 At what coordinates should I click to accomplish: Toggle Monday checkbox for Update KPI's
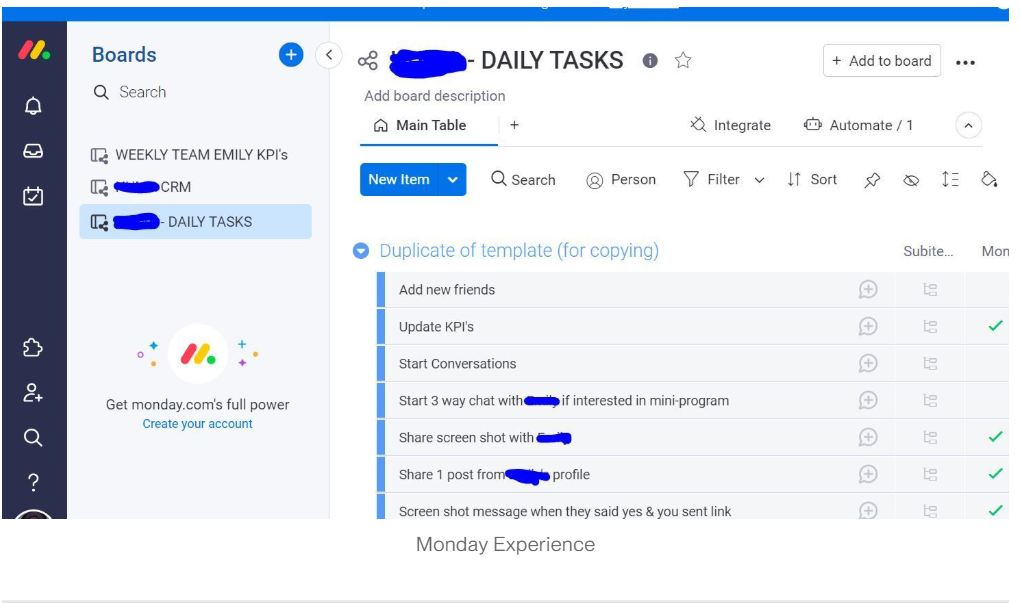(x=995, y=326)
